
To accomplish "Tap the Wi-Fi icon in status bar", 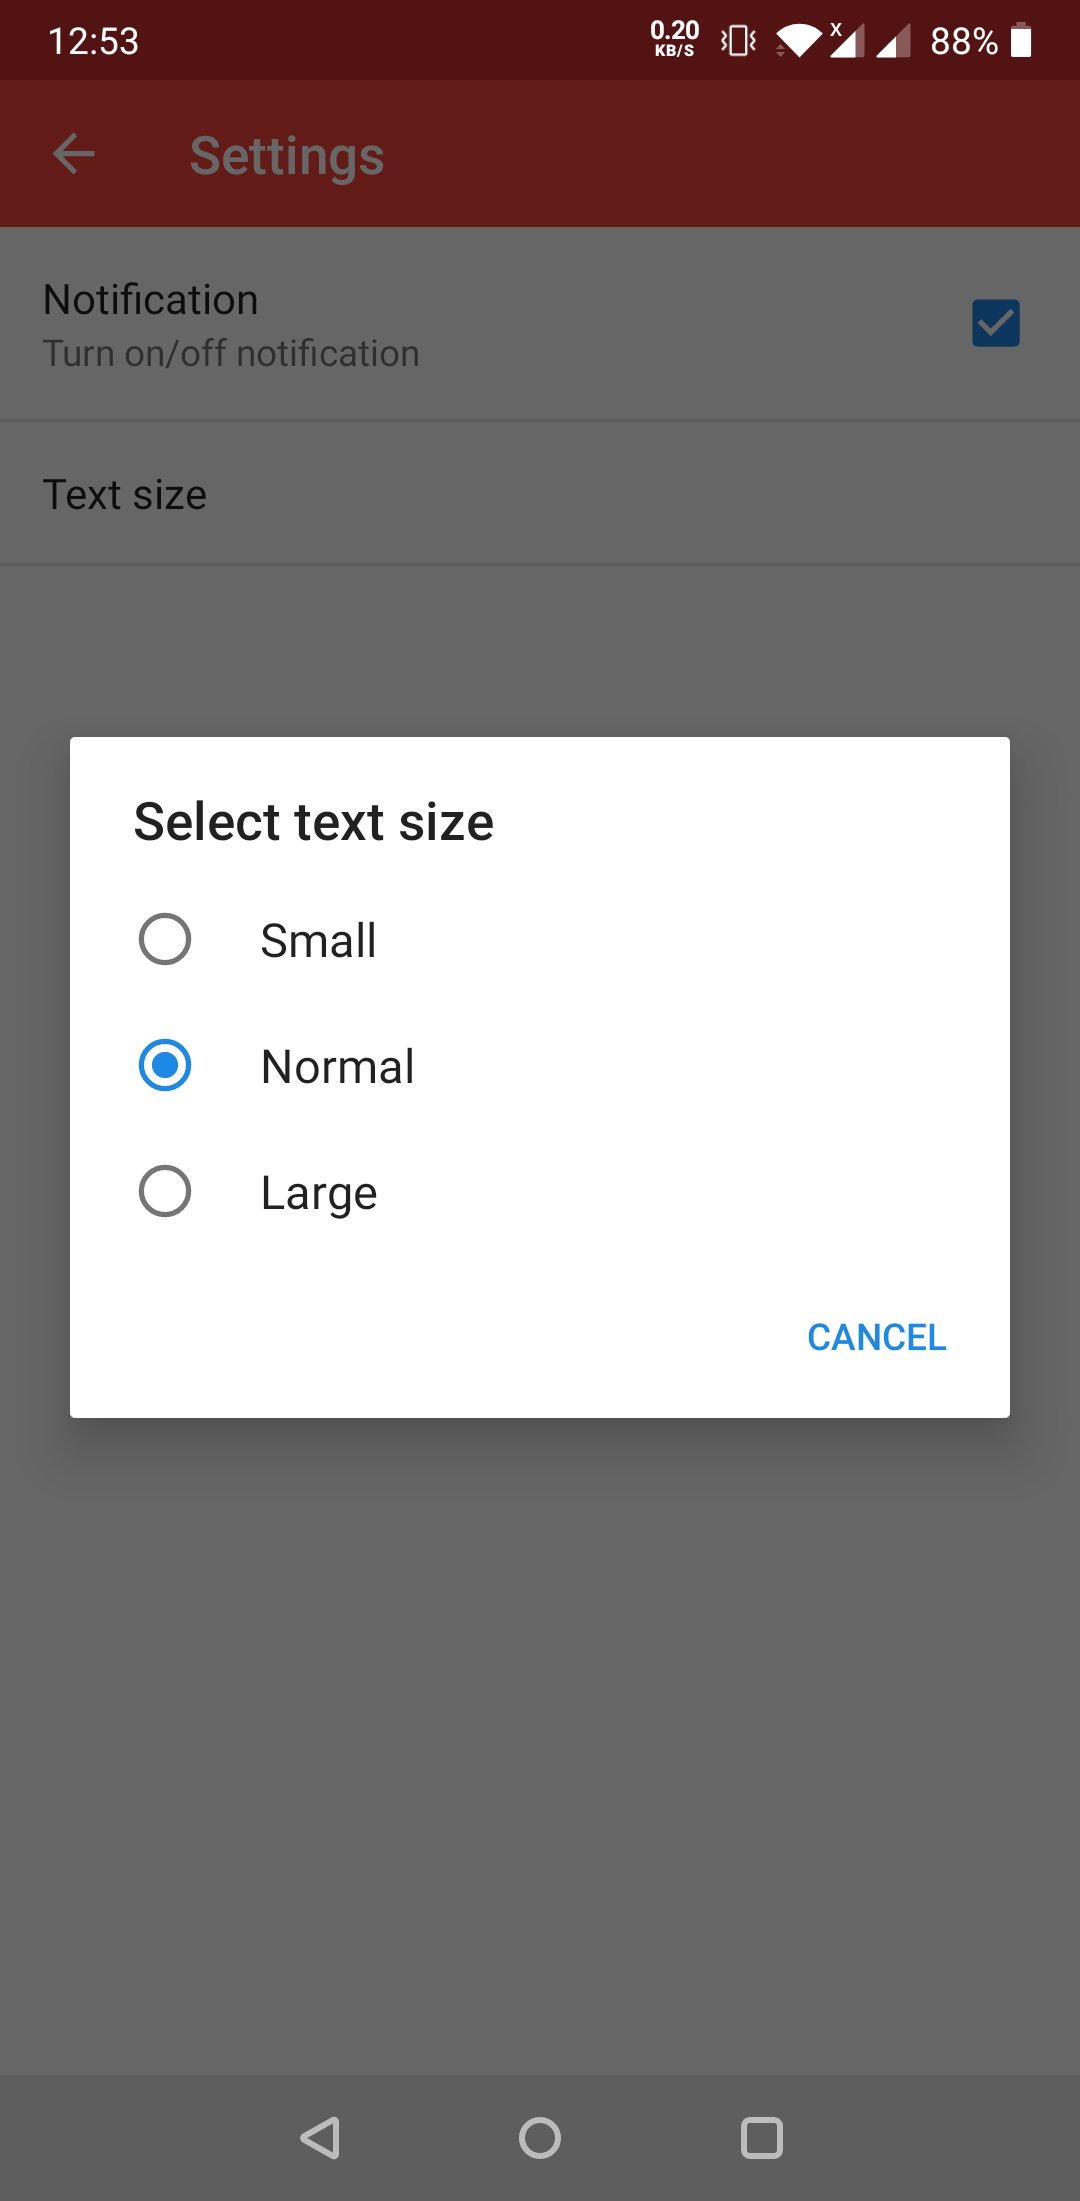I will (x=797, y=41).
